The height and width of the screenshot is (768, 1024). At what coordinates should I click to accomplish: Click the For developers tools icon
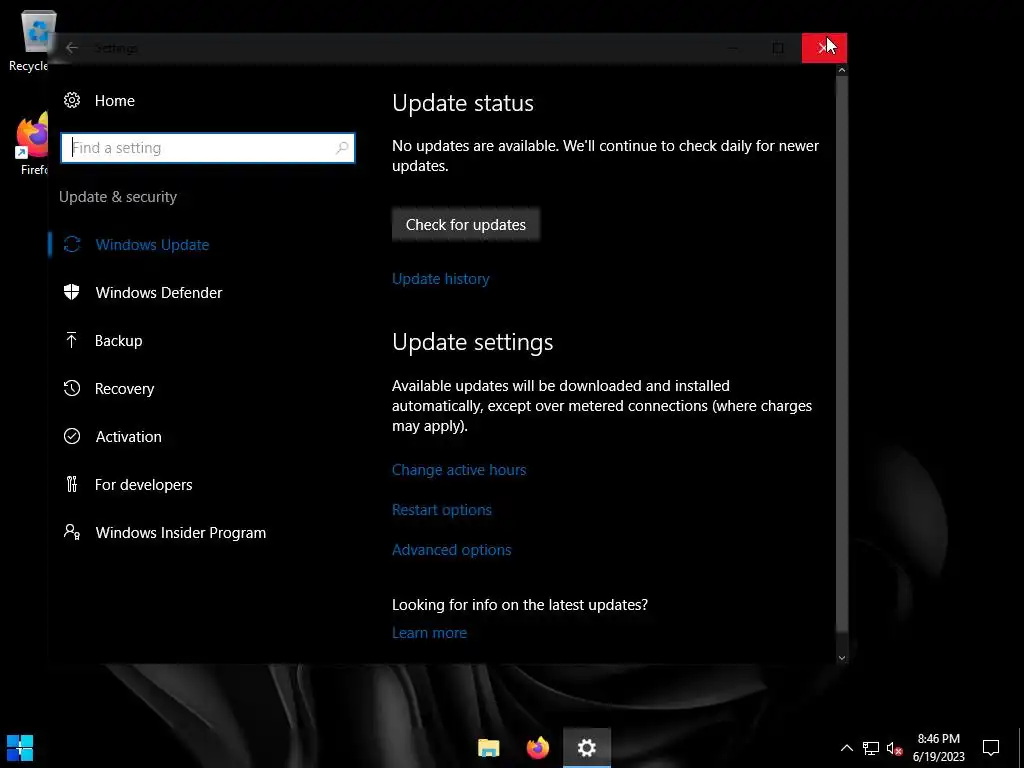[x=72, y=484]
